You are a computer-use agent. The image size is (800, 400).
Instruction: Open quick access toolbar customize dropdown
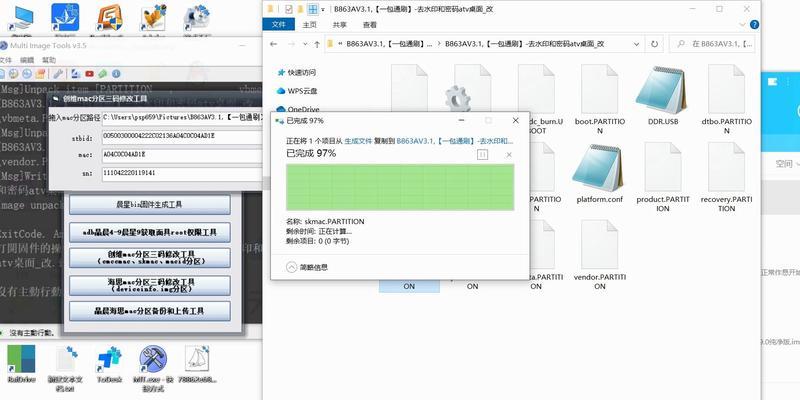click(x=323, y=9)
